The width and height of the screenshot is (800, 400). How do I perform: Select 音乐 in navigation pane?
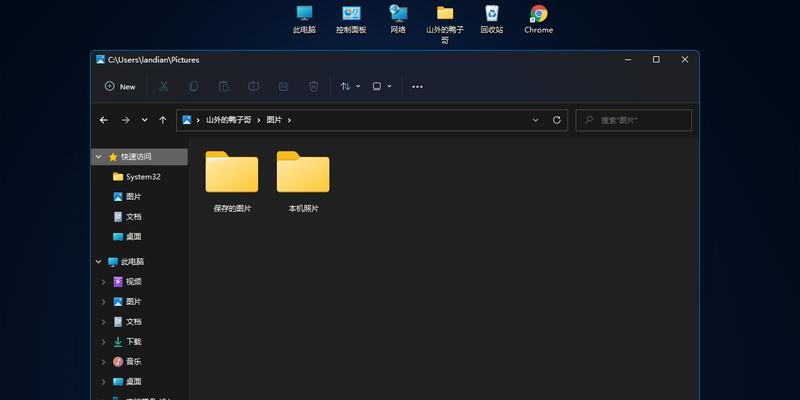pyautogui.click(x=127, y=362)
